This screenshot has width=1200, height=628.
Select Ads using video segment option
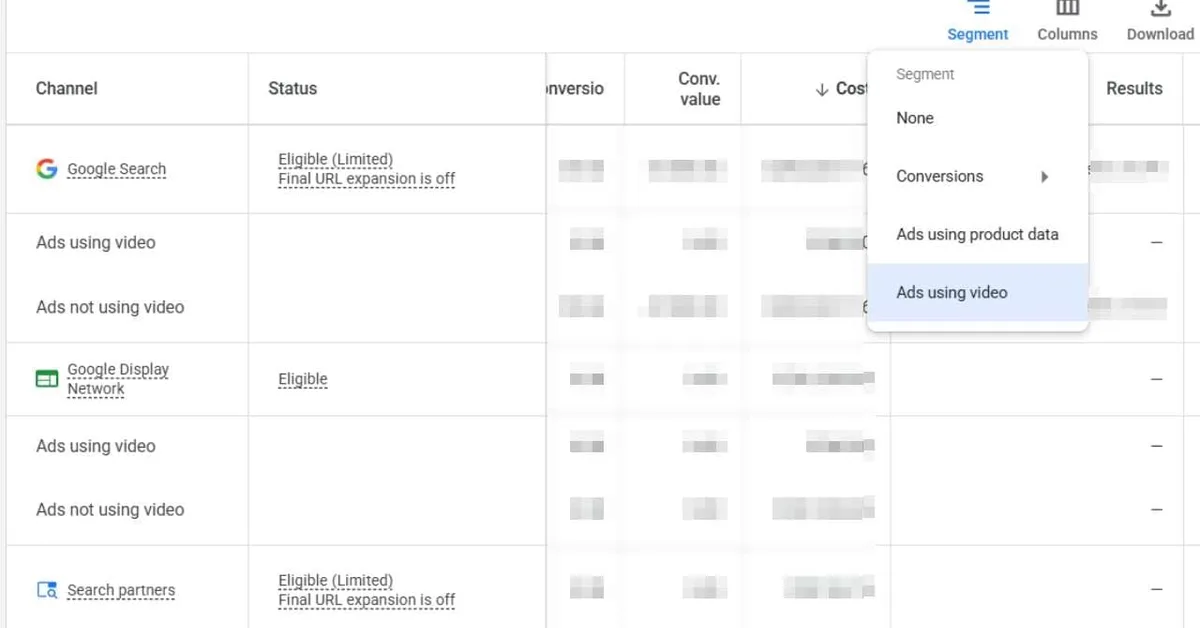(x=952, y=292)
